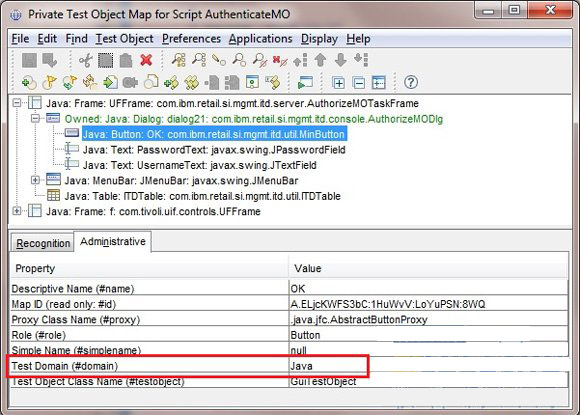This screenshot has width=580, height=415.
Task: Select the ITDTable tree item
Action: (202, 196)
